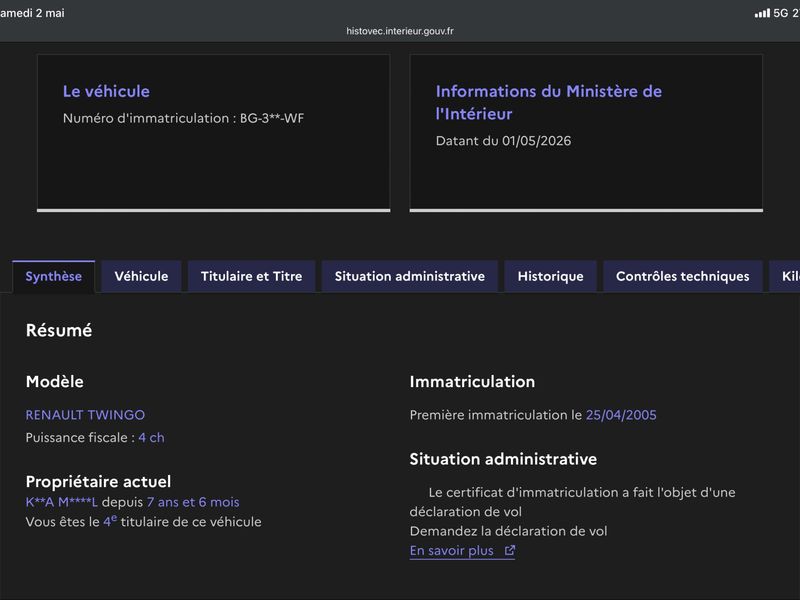Click the Immatriculation section heading
Screen dimensions: 800x600
pos(472,382)
